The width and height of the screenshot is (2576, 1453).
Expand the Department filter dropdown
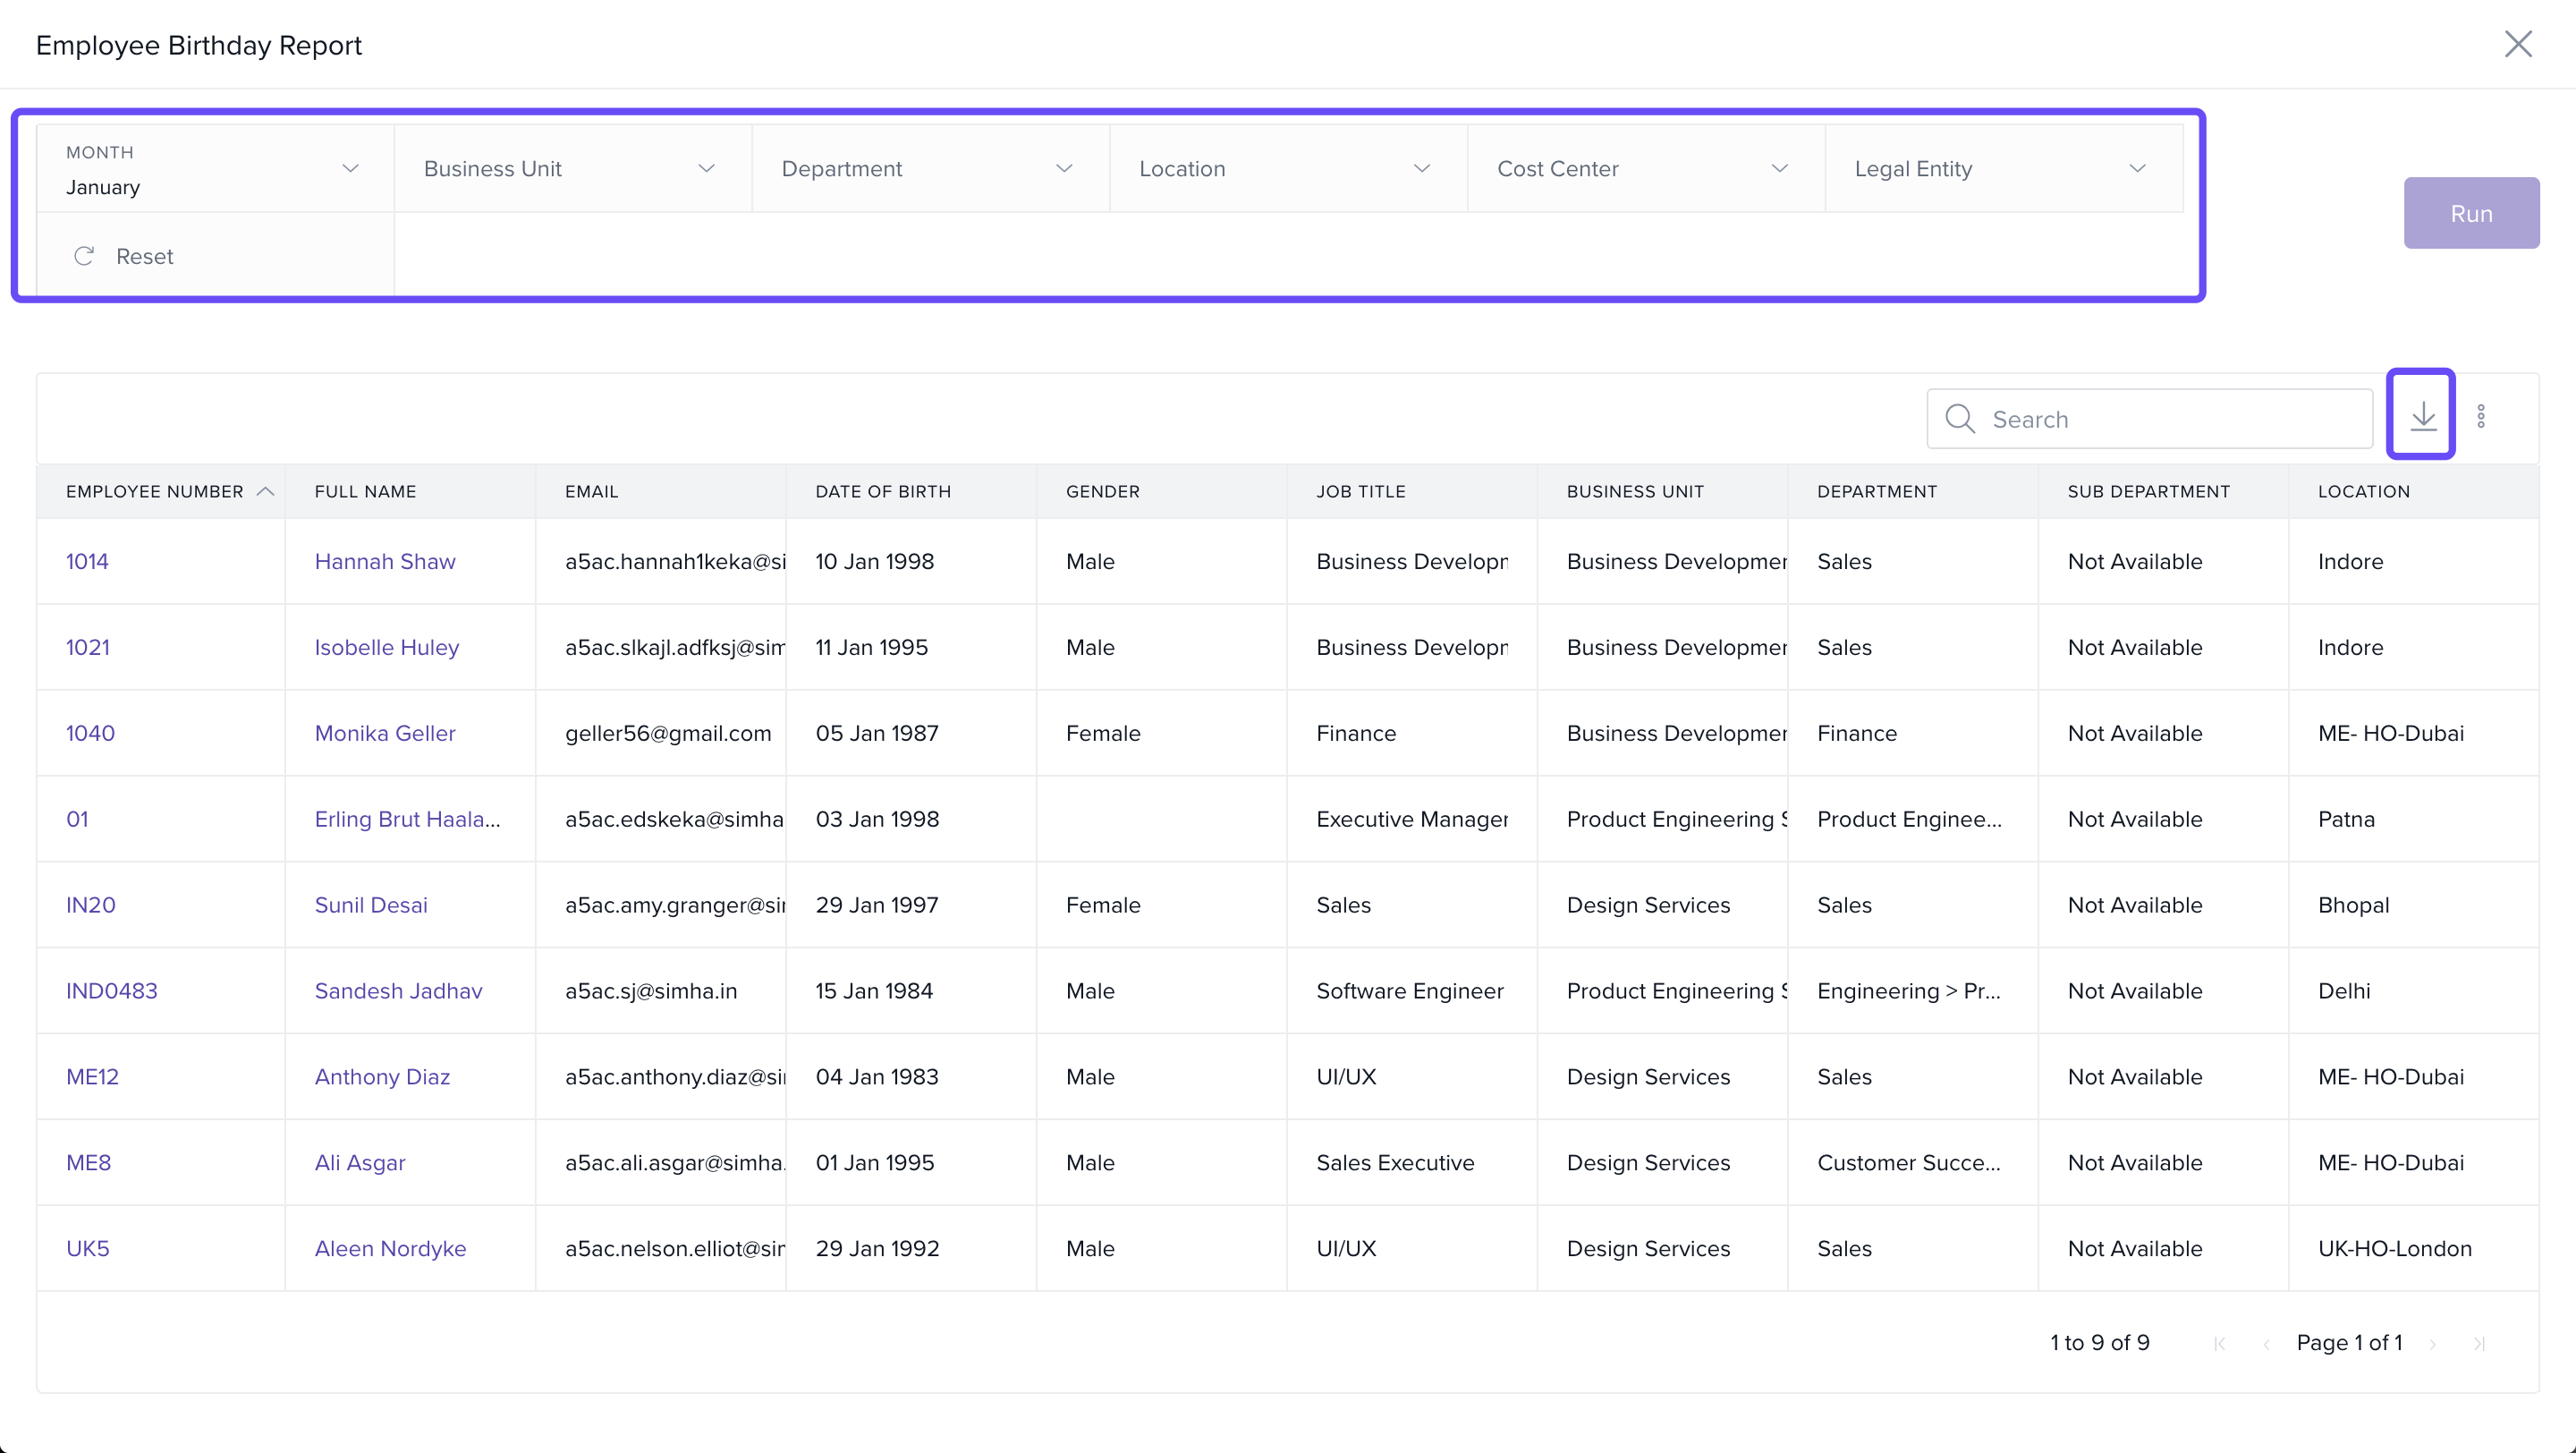pos(929,169)
